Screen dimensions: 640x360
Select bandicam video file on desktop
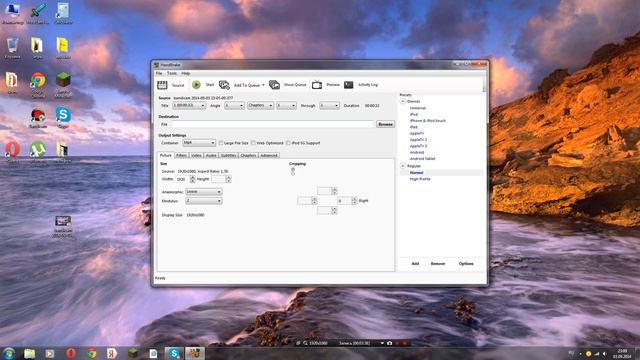click(63, 222)
